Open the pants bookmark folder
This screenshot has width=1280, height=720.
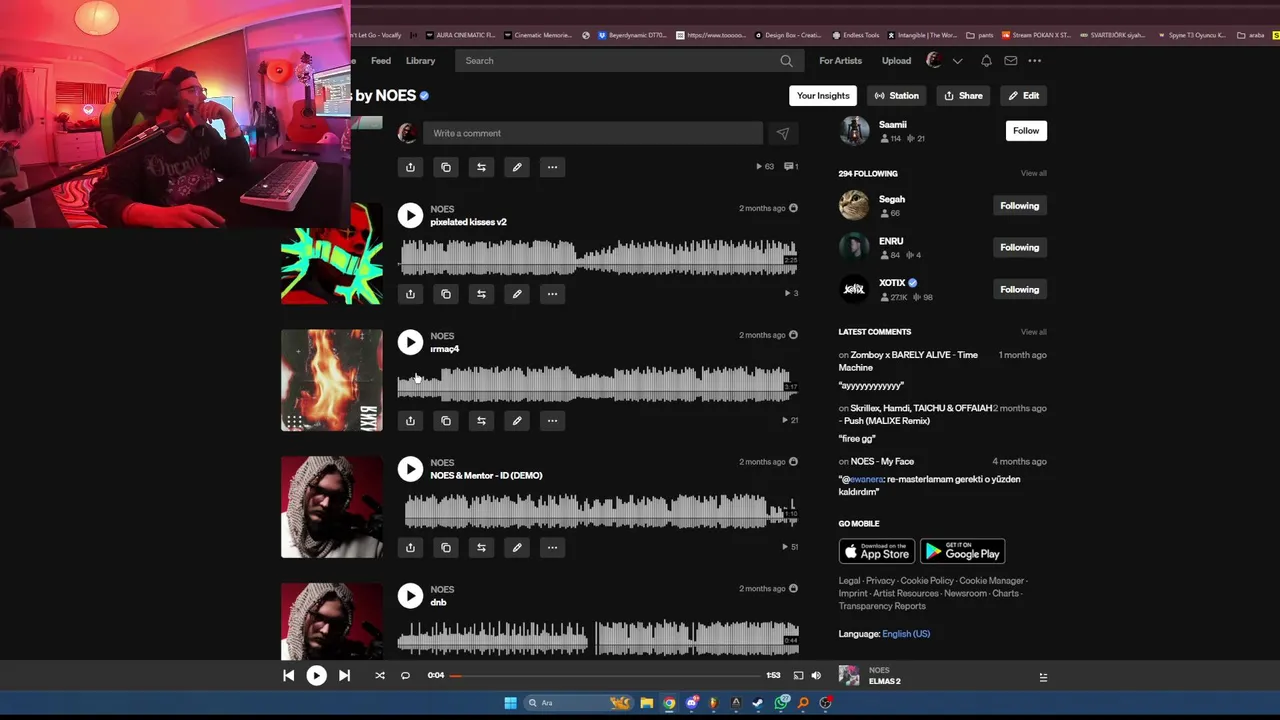[x=979, y=35]
